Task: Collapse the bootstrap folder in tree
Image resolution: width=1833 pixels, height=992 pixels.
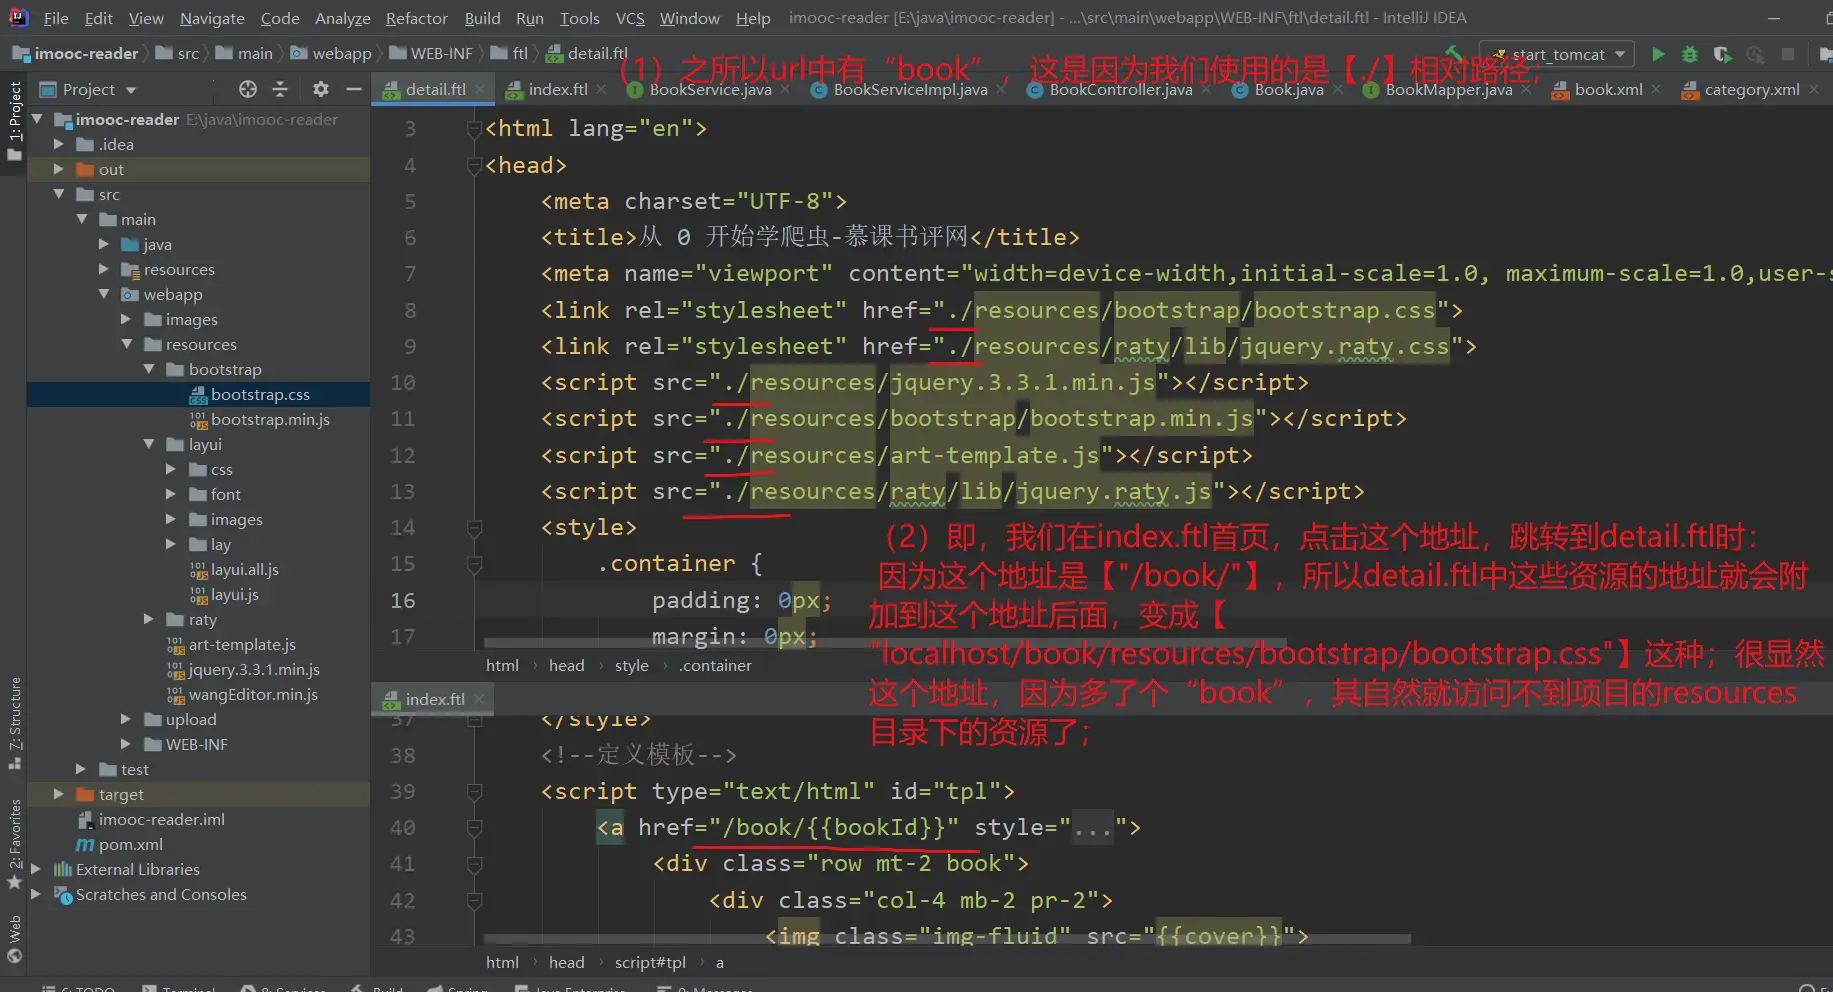Action: 149,369
